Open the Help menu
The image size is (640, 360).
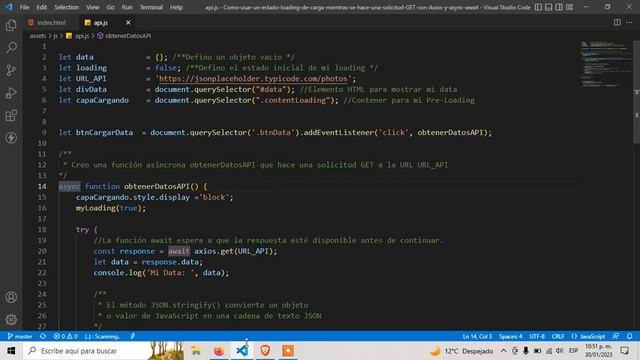pos(176,7)
